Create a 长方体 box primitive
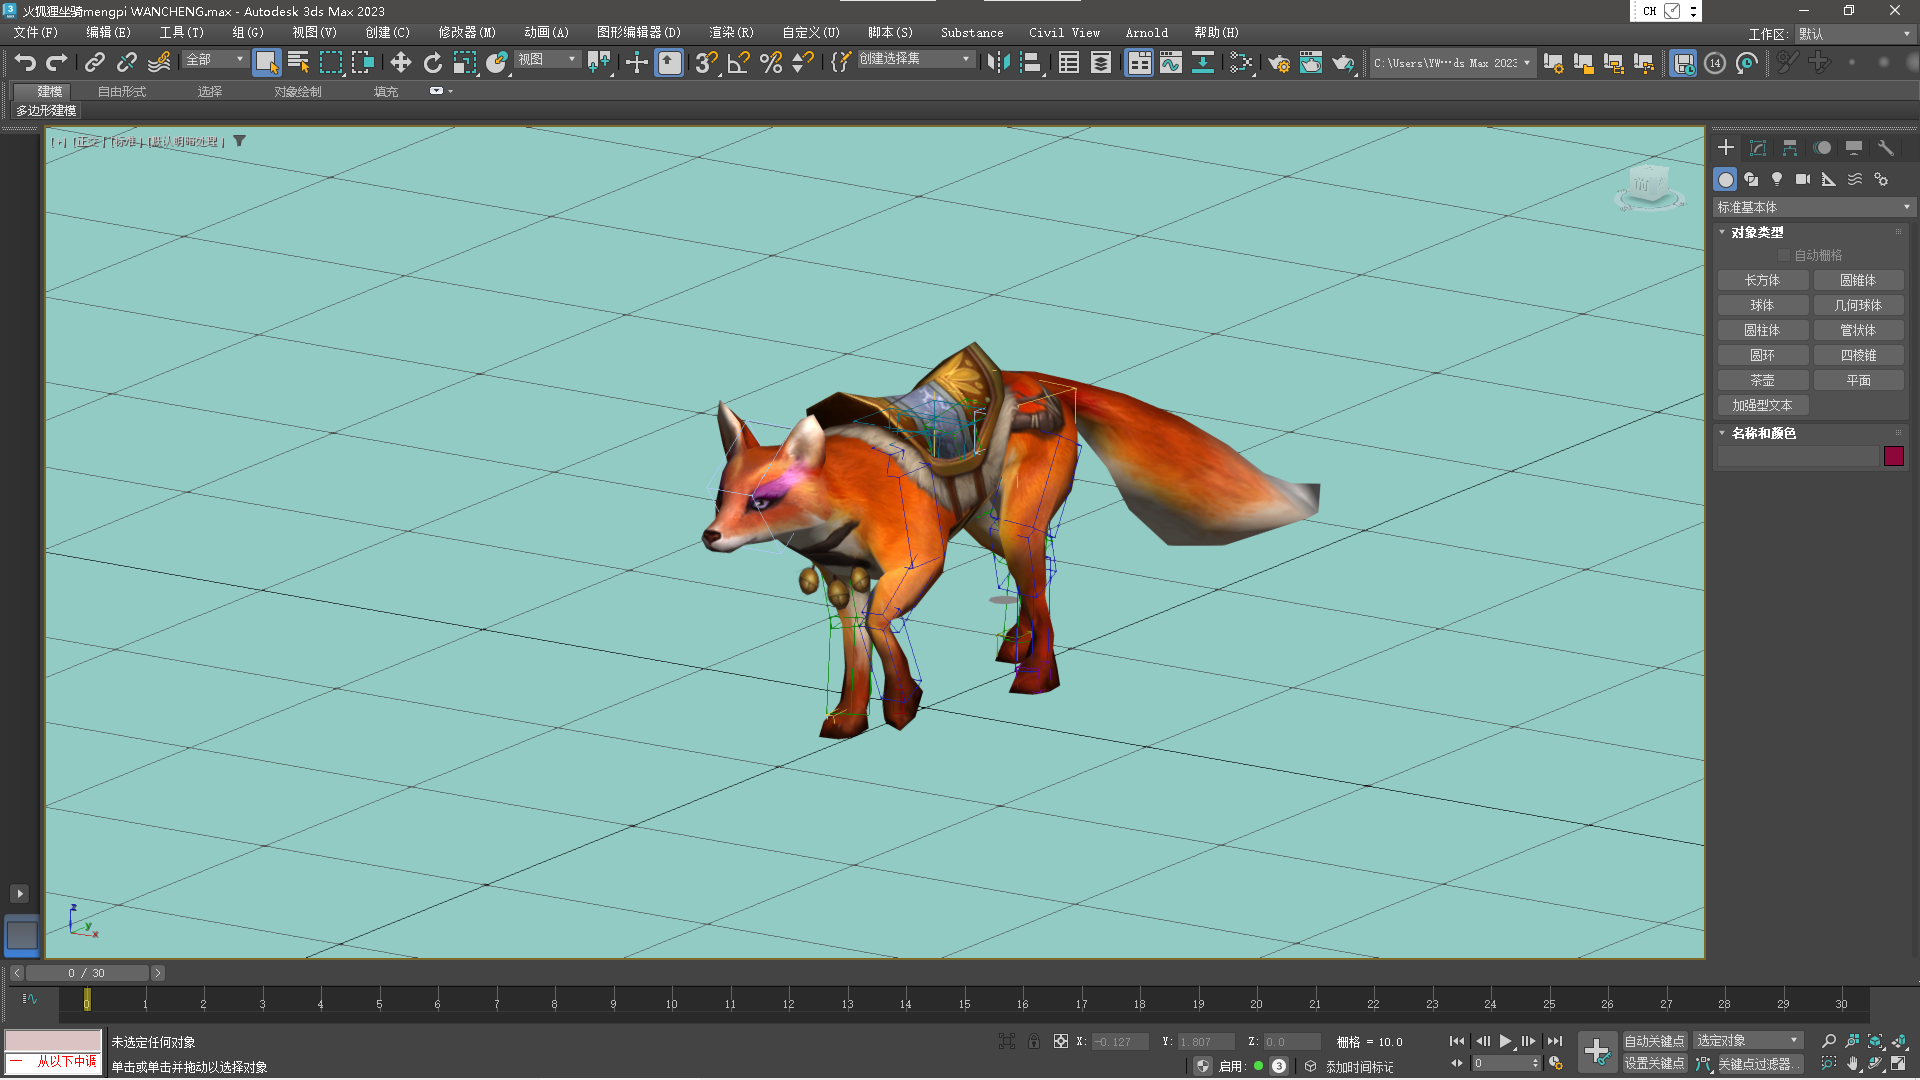The width and height of the screenshot is (1920, 1080). click(1762, 281)
